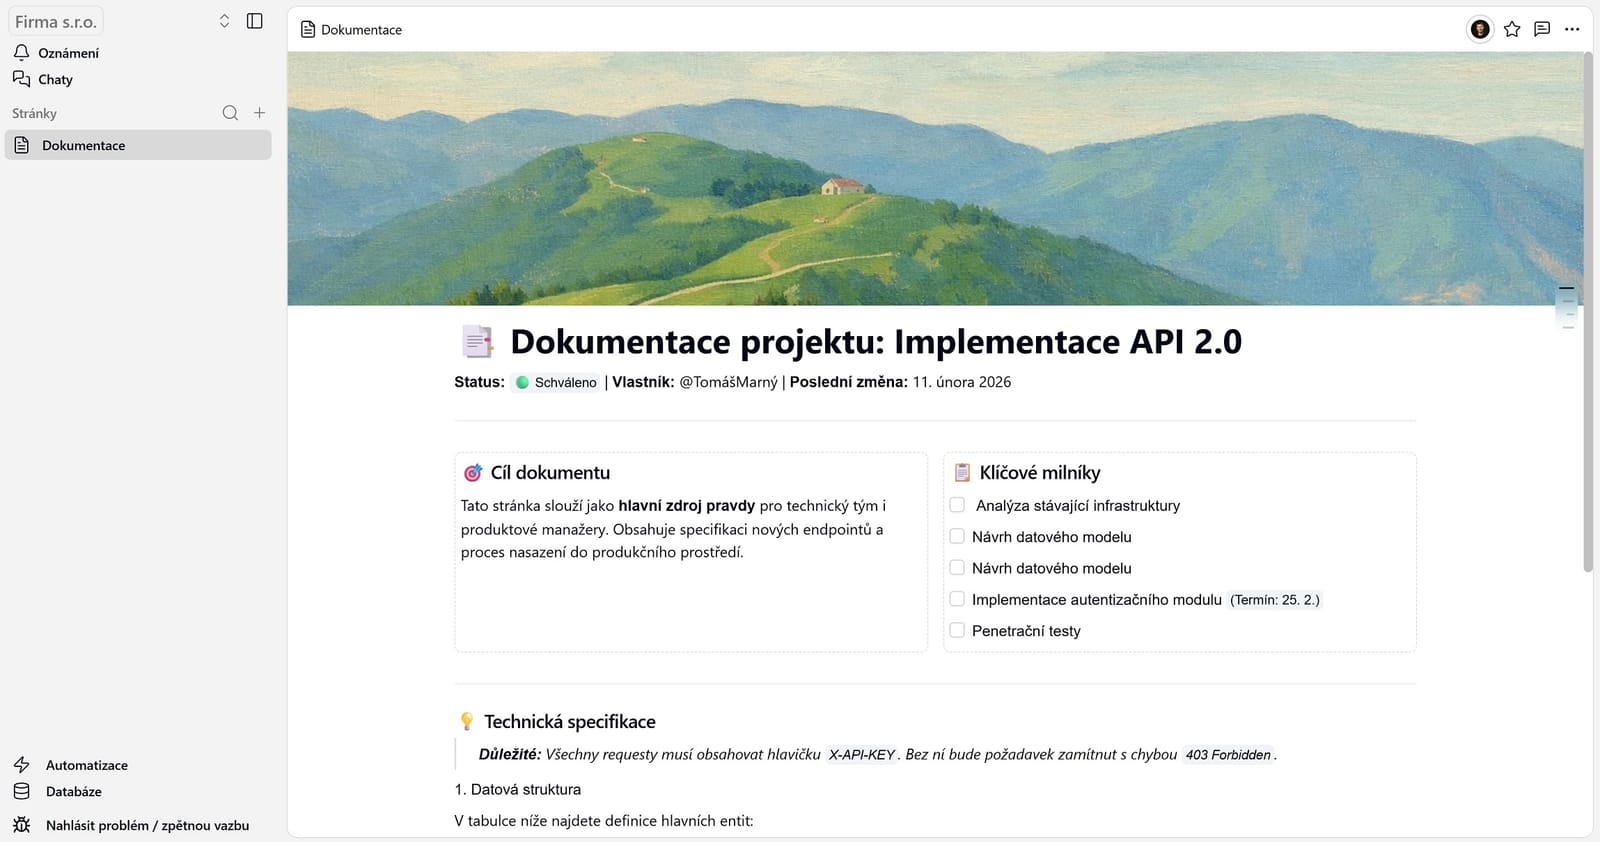Viewport: 1600px width, 842px height.
Task: Open Automatizace in the sidebar
Action: tap(86, 765)
